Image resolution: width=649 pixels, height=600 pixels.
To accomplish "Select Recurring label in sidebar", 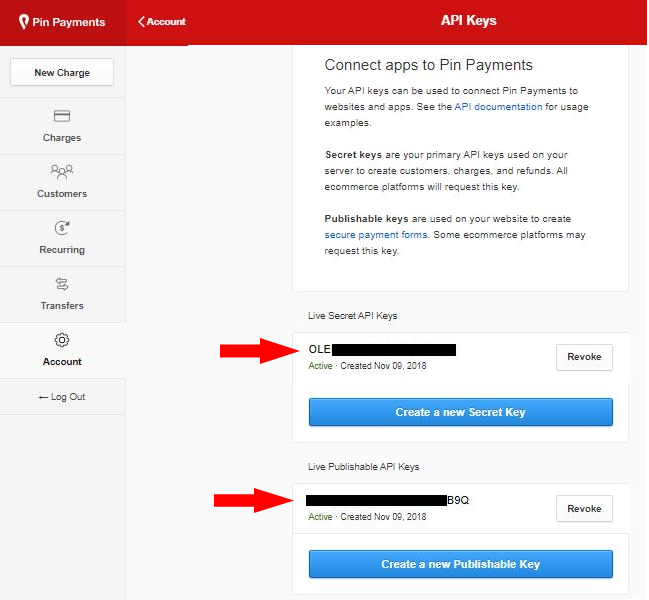I will coord(62,250).
